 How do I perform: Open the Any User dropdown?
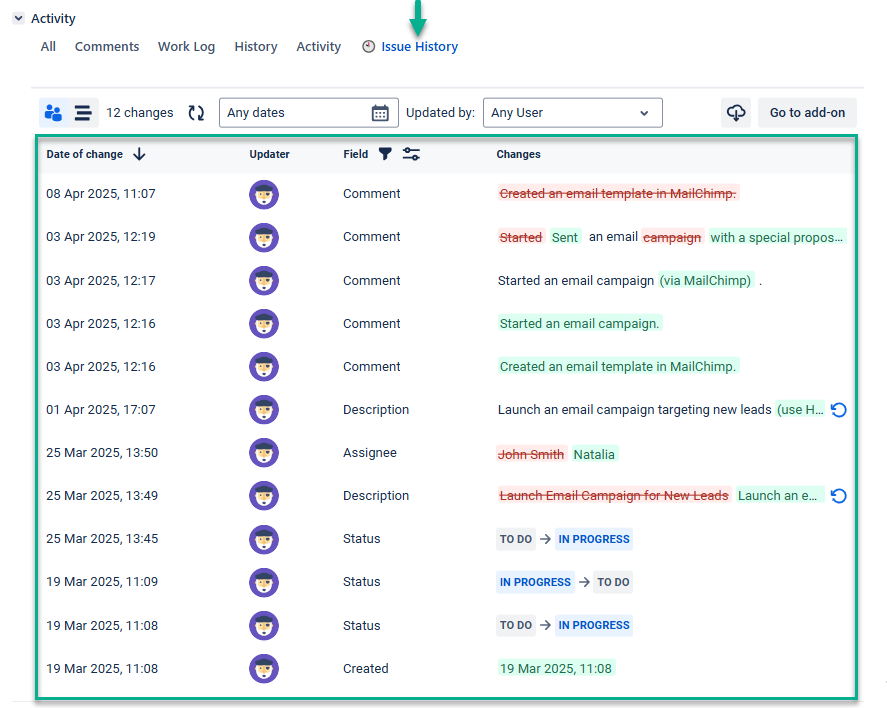pyautogui.click(x=572, y=113)
